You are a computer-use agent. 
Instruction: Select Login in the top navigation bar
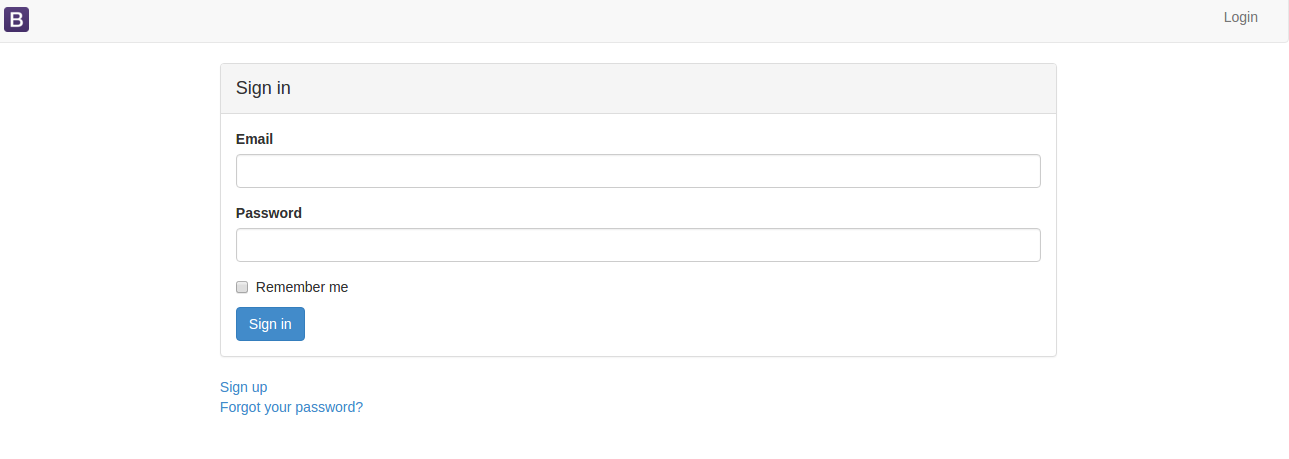[1240, 17]
